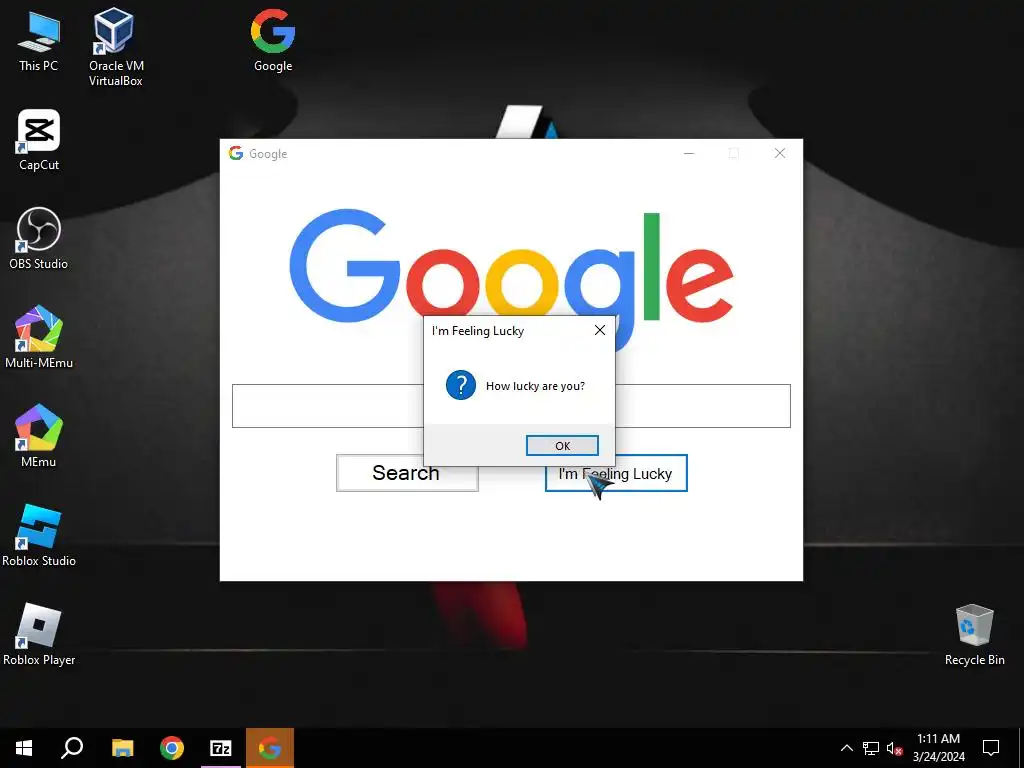Select the Roblox Studio shortcut

tap(39, 536)
